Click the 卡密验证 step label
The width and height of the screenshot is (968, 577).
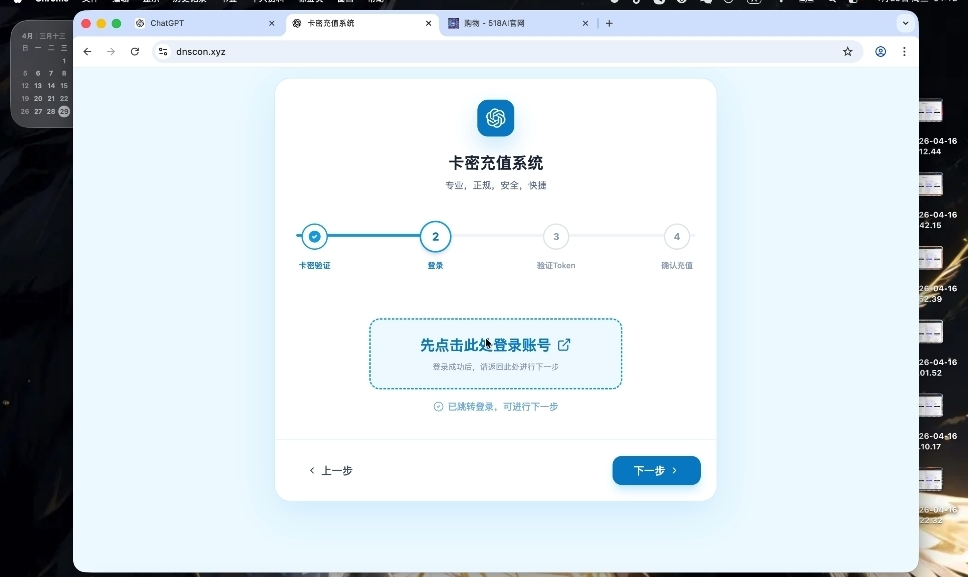315,265
